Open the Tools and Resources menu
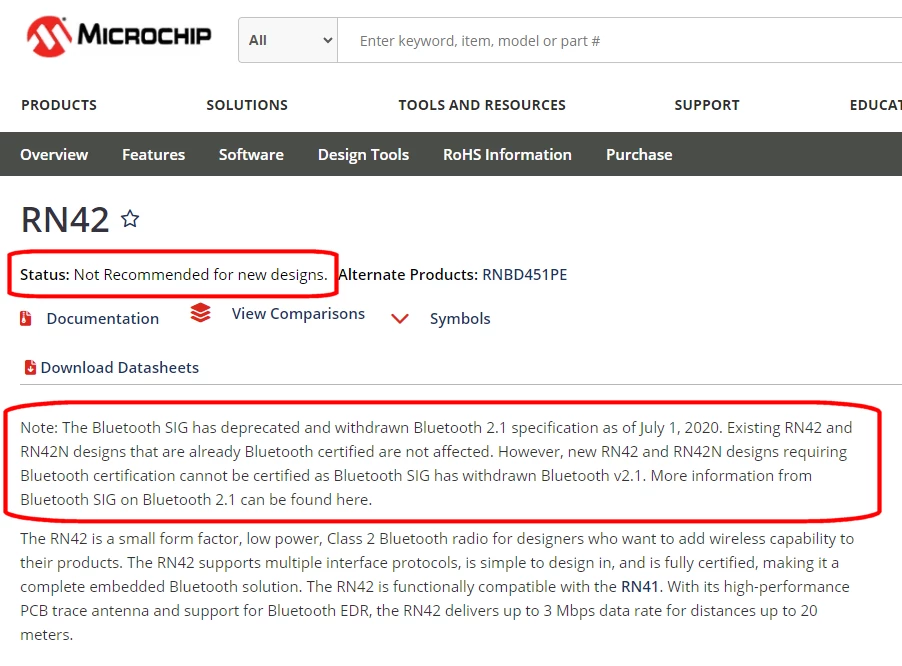Screen dimensions: 902x666 (482, 105)
